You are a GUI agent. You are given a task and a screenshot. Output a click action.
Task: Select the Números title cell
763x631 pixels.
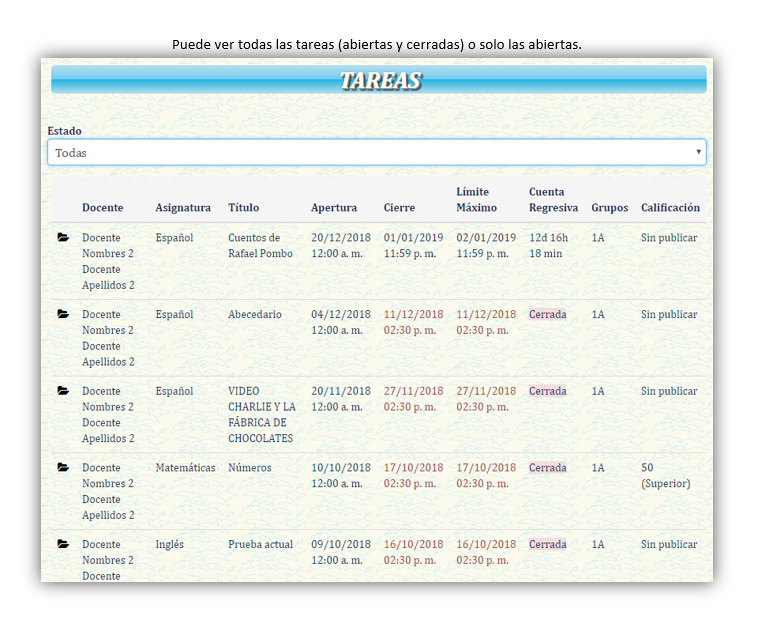coord(250,468)
